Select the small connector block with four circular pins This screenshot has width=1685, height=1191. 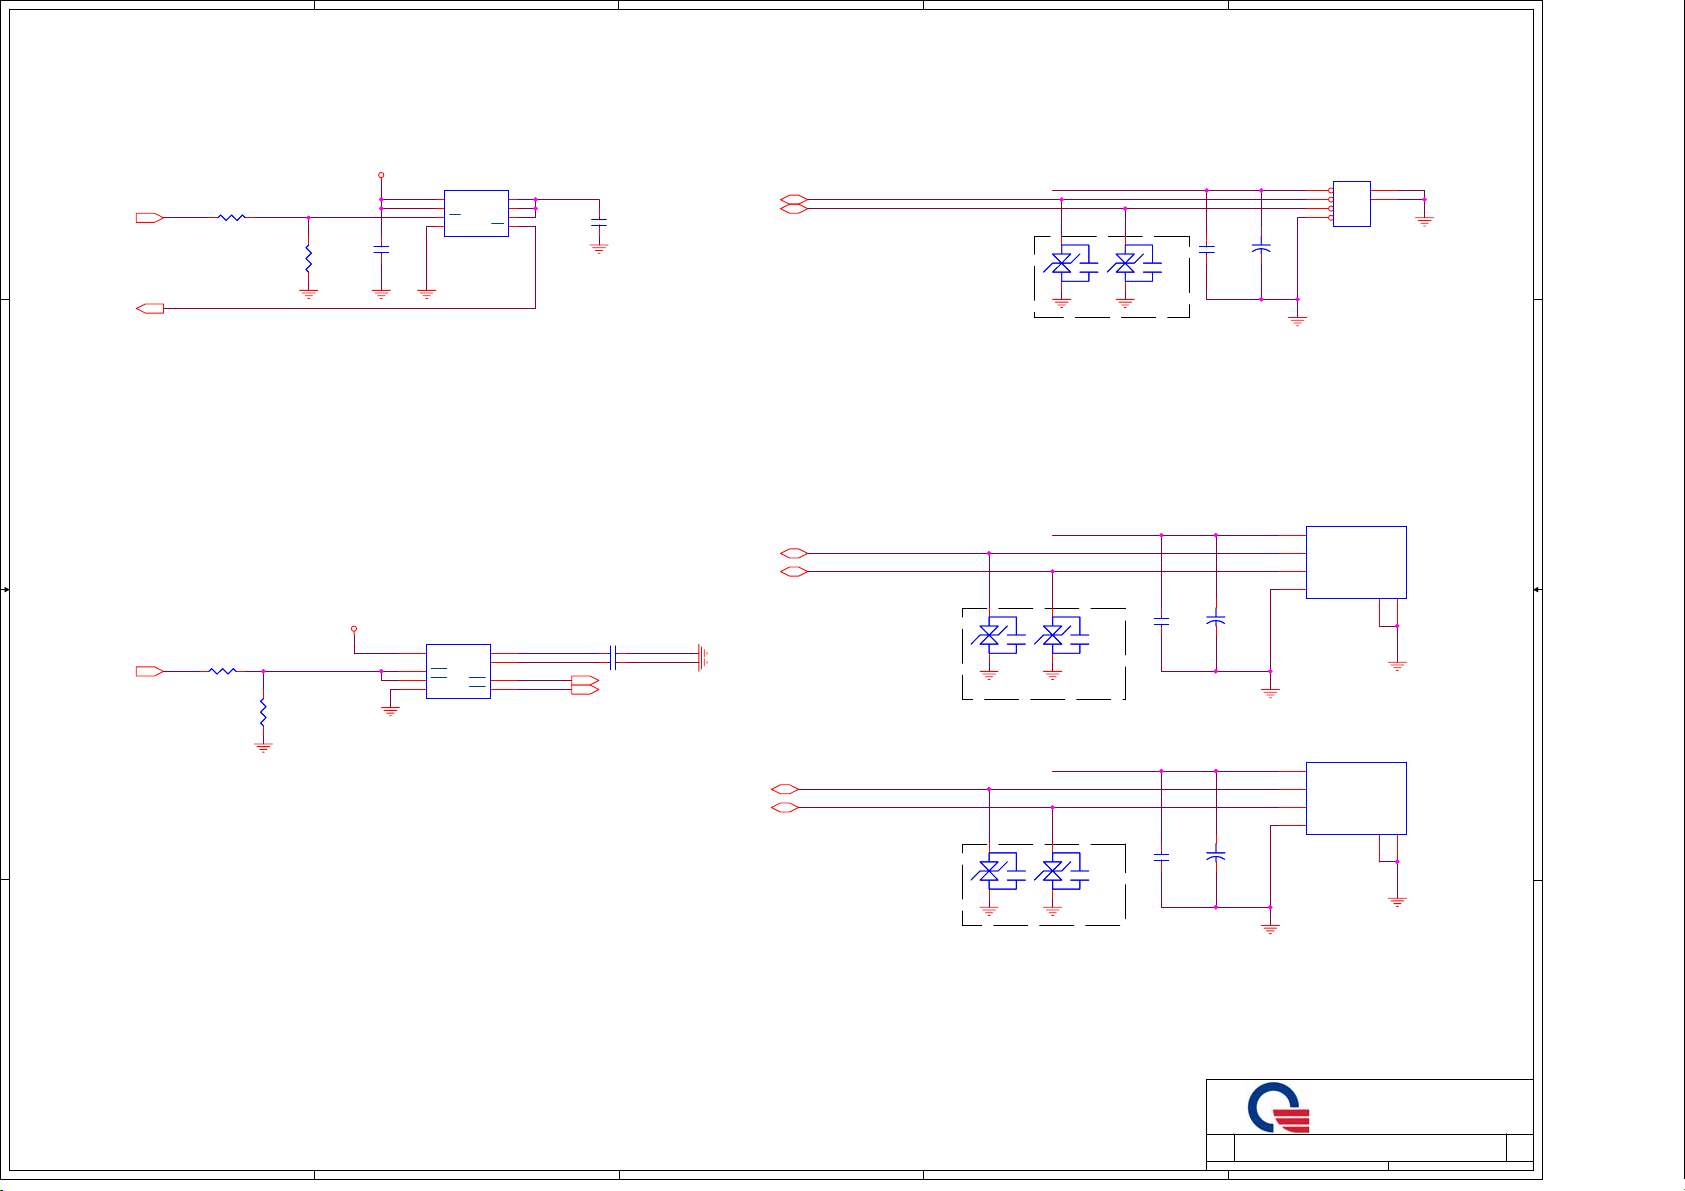pos(1349,204)
